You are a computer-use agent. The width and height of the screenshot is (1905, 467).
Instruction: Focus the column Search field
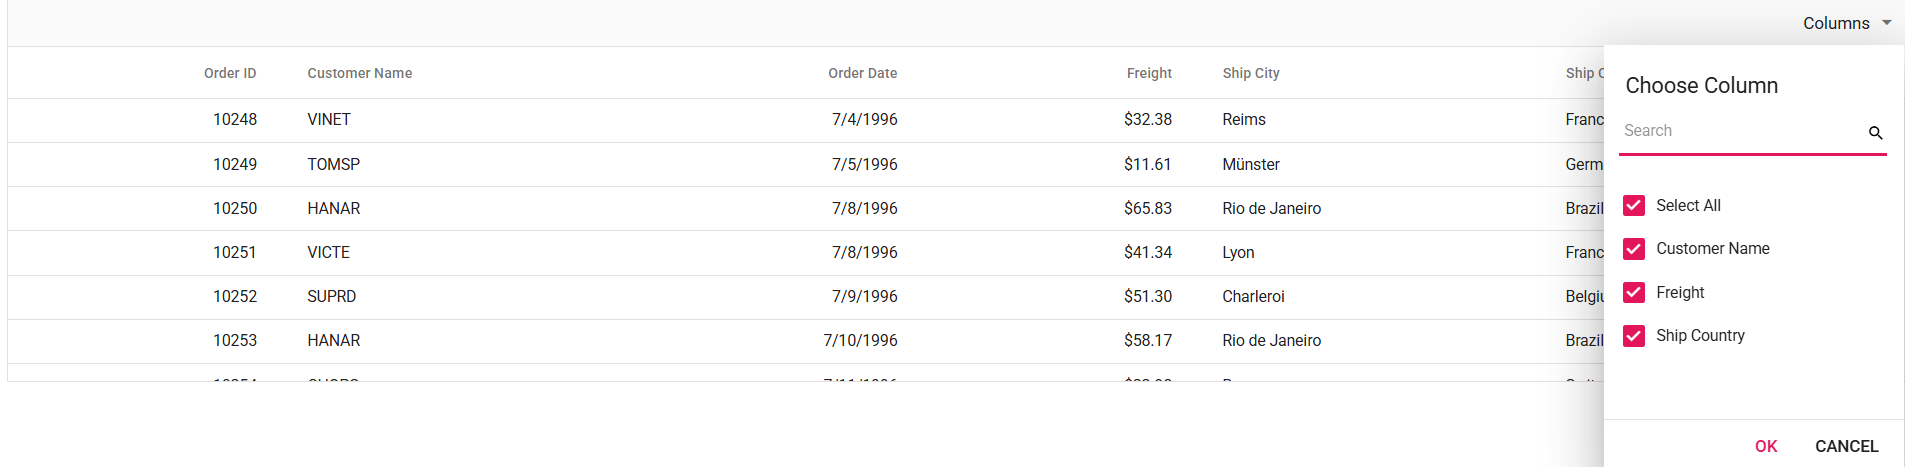tap(1740, 131)
